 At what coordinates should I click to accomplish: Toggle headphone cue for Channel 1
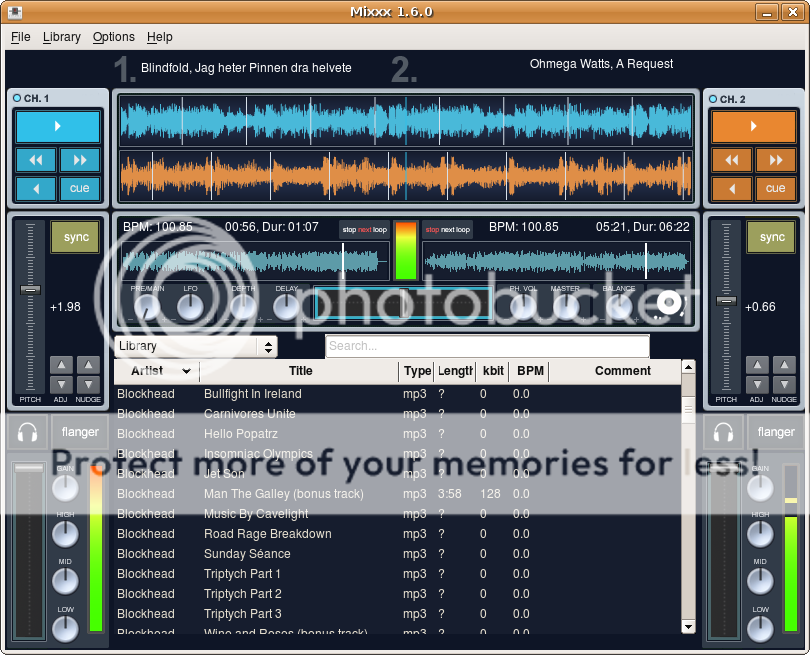click(27, 432)
